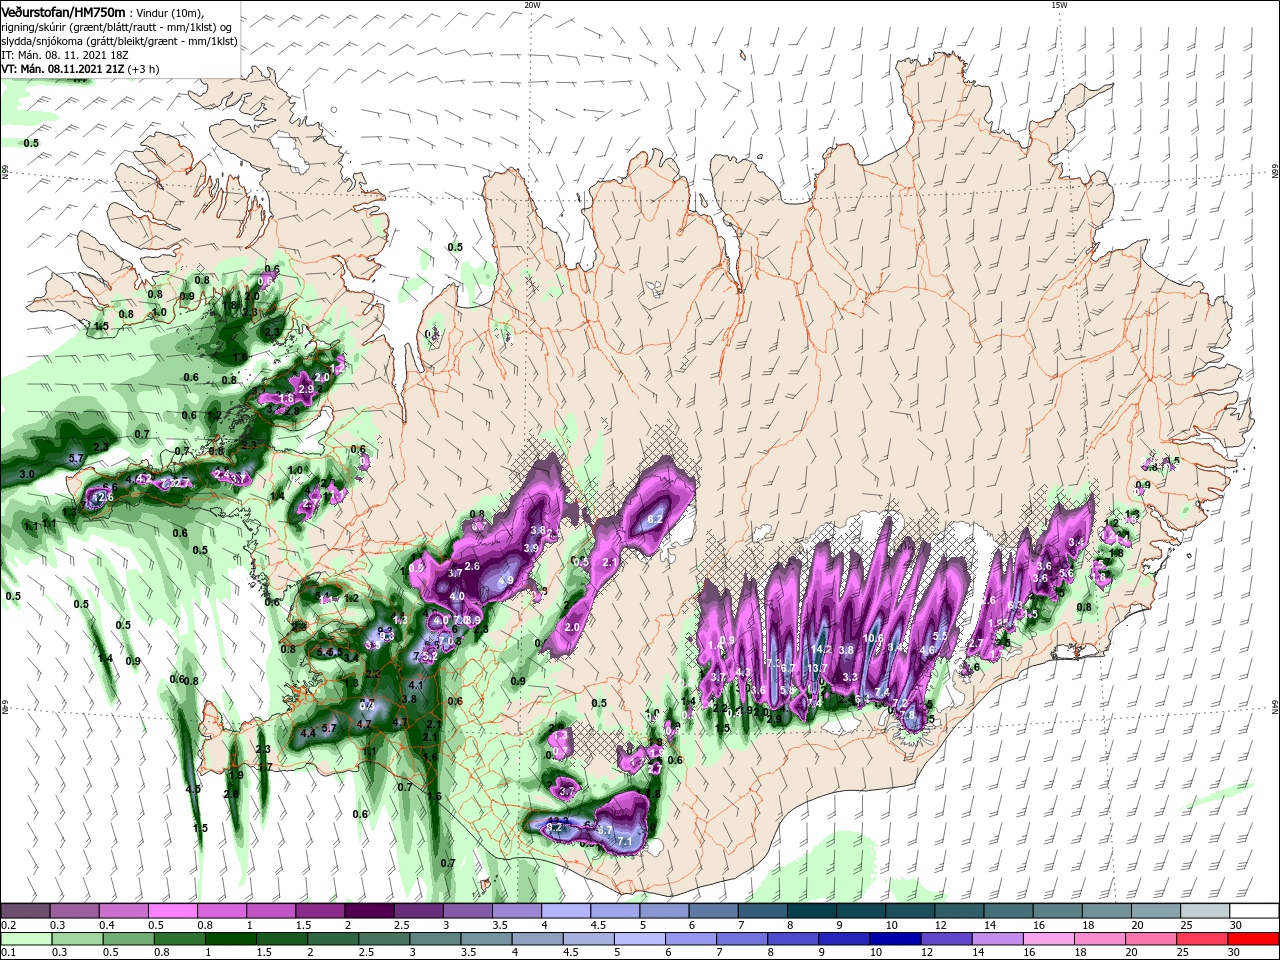Screen dimensions: 1280x960
Task: Pick the bright red 30 rain legend swatch
Action: coord(1254,939)
